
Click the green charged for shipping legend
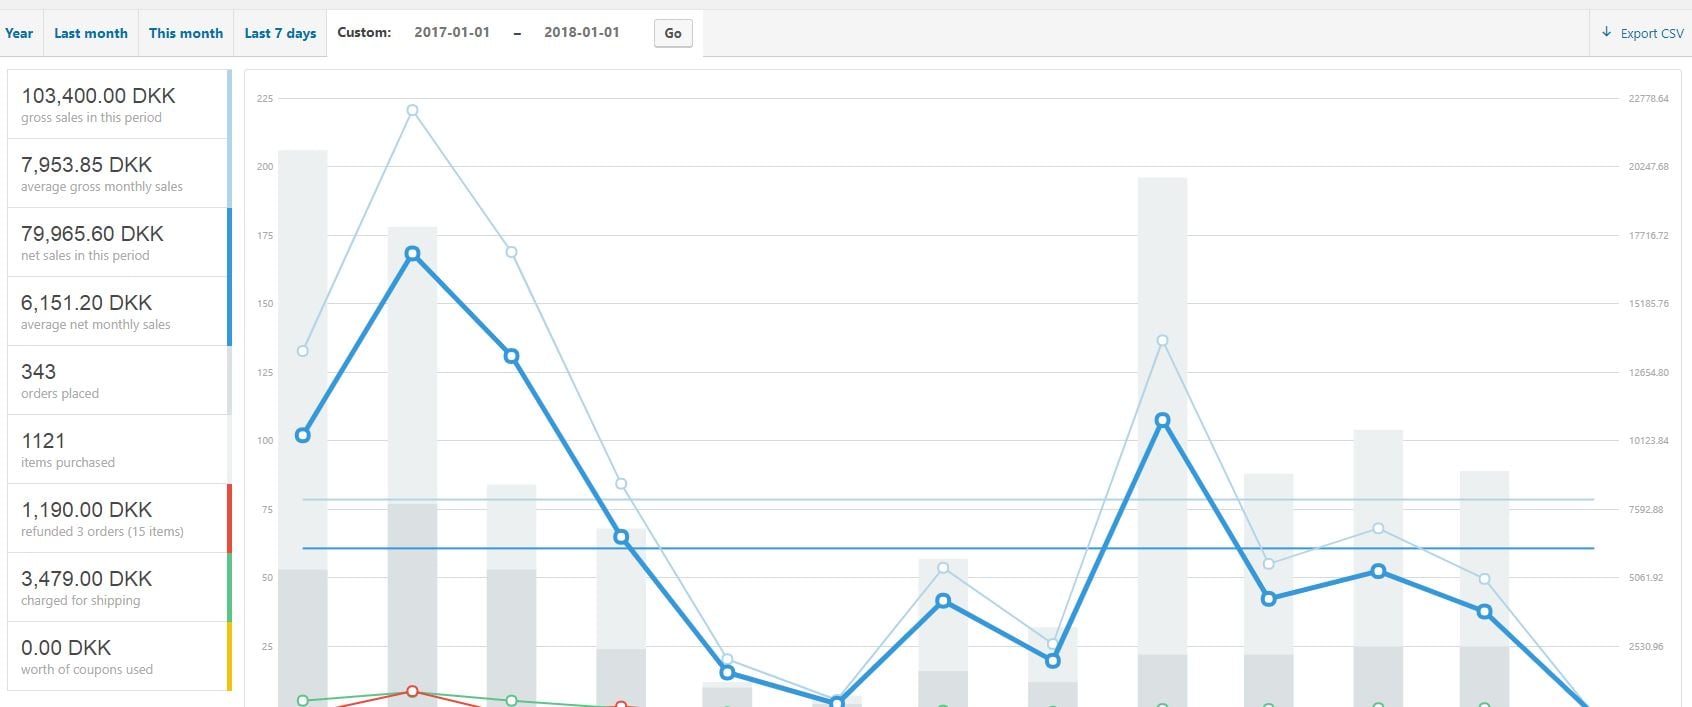[x=118, y=587]
